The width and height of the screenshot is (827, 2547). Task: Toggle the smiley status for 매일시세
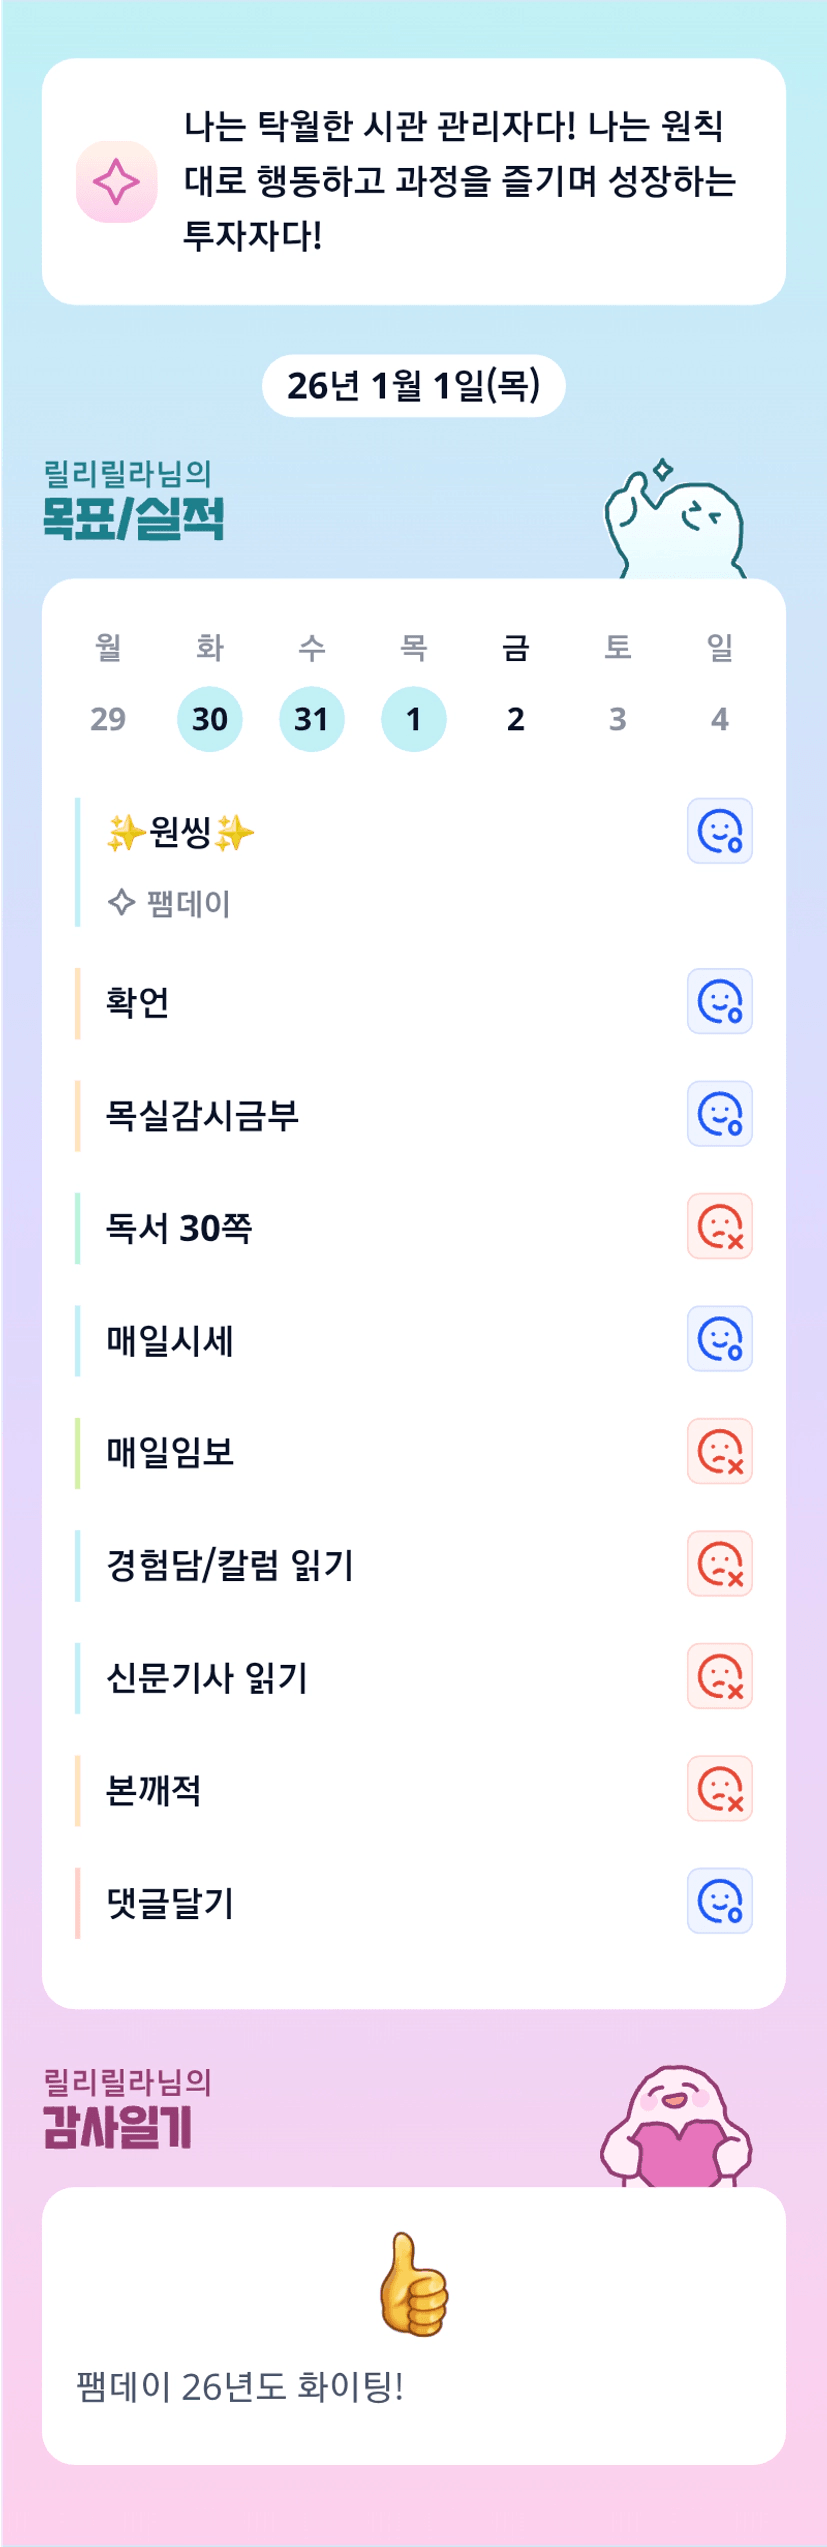719,1338
